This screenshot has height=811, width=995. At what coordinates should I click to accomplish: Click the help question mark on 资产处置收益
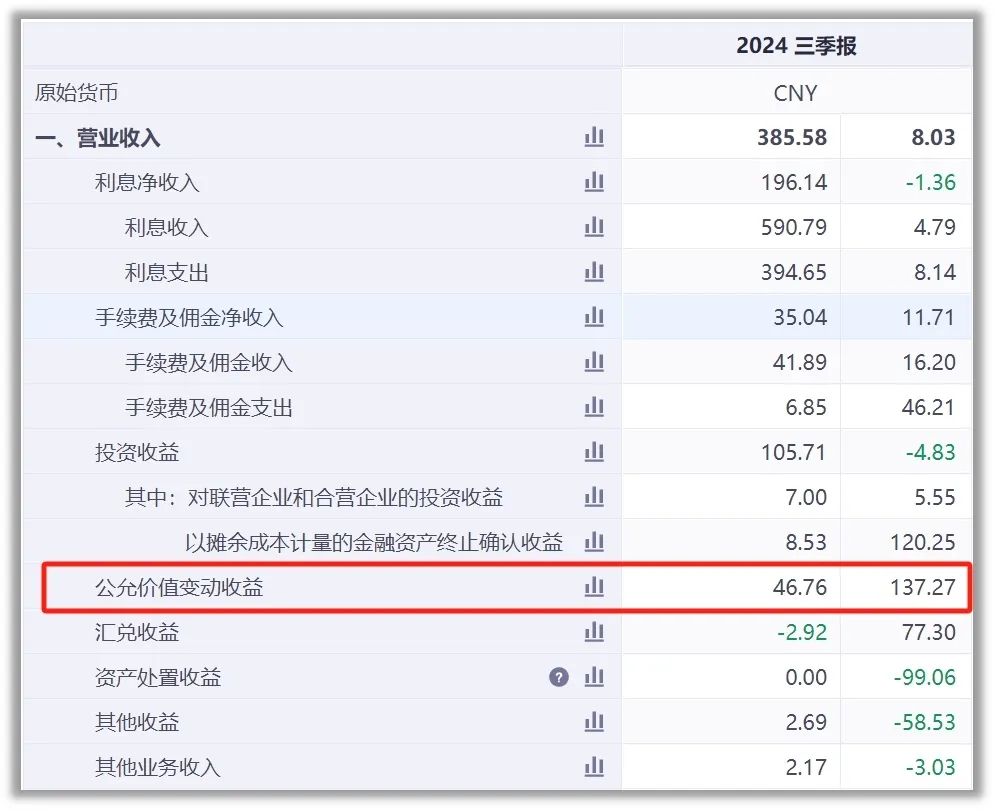(x=559, y=677)
